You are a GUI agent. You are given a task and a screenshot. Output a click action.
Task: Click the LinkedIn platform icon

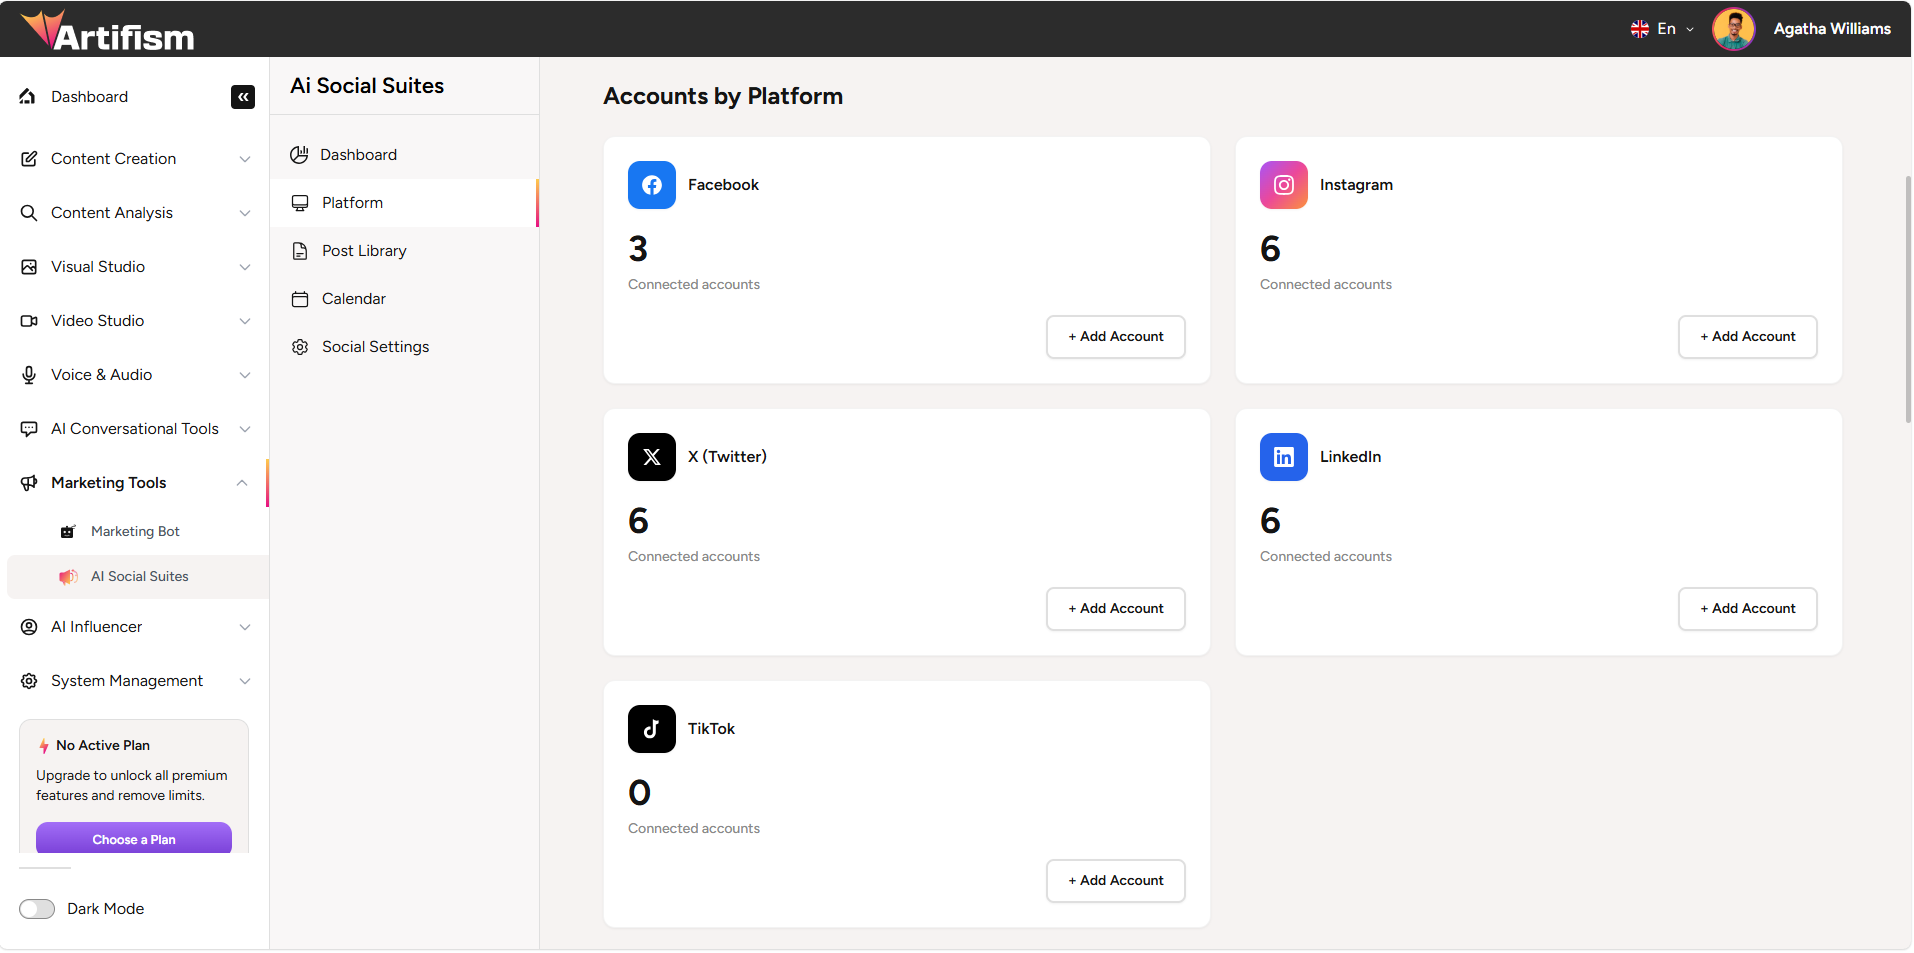point(1284,457)
